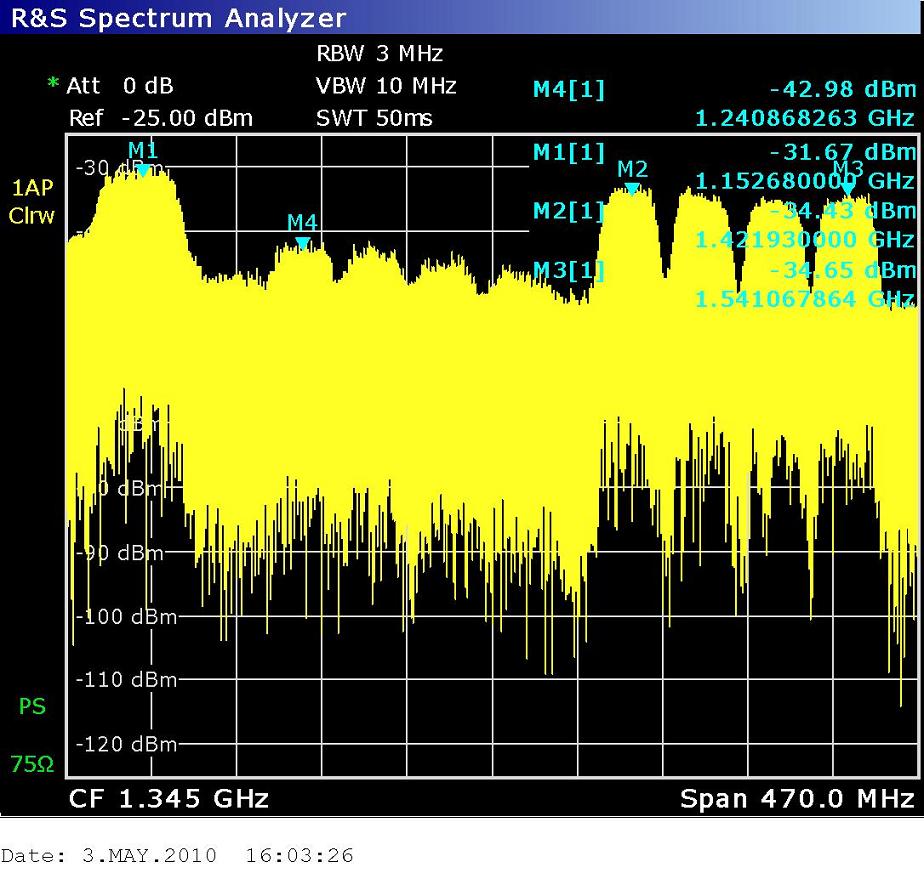
Task: Click the asterisk next to Att
Action: pyautogui.click(x=52, y=86)
